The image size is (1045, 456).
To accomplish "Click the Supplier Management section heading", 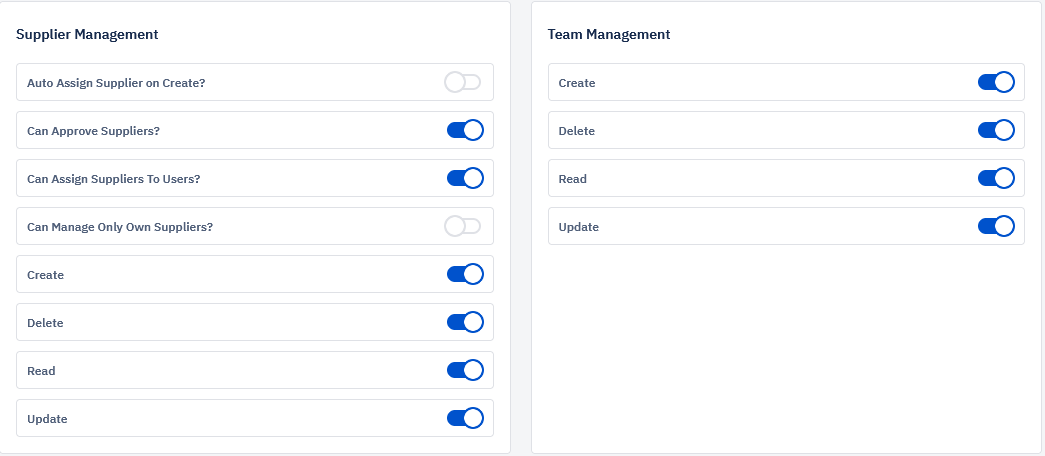I will point(87,34).
